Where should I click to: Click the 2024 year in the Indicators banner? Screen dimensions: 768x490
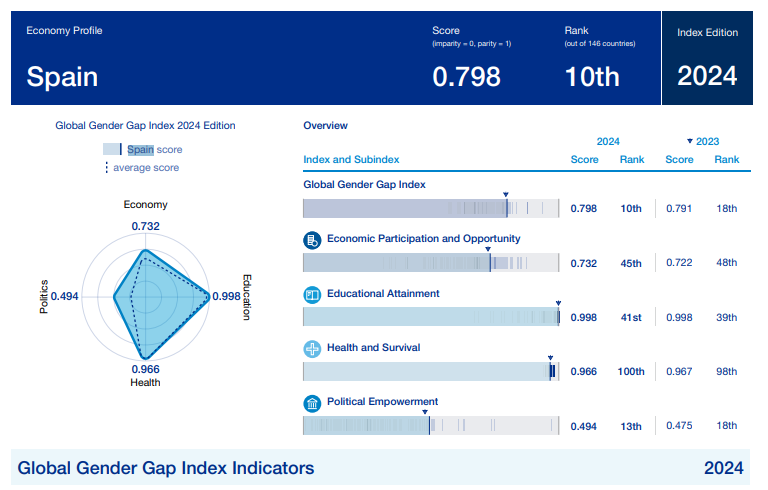tap(723, 468)
